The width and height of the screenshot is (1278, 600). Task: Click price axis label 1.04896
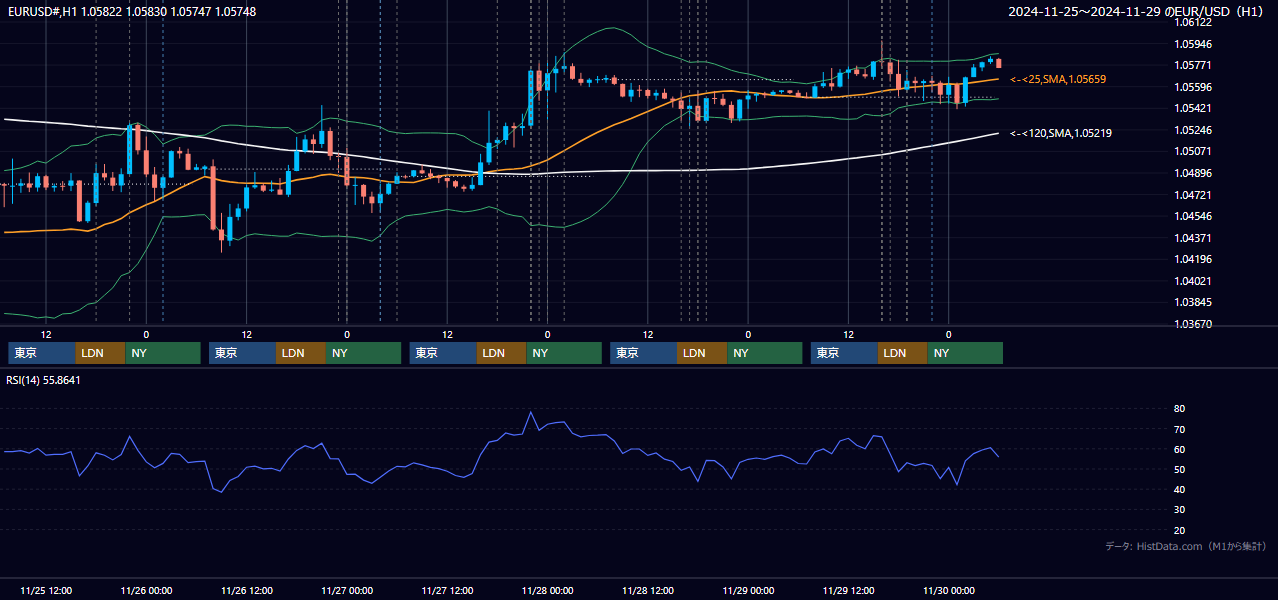pos(1194,173)
